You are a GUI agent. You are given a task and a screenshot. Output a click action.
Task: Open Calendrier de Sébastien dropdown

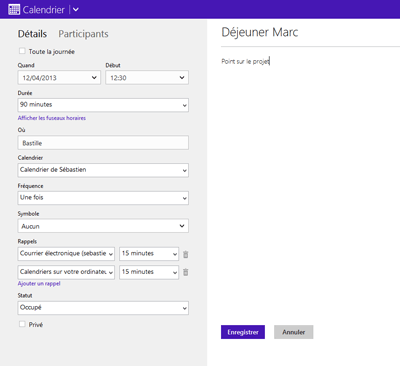tap(103, 170)
